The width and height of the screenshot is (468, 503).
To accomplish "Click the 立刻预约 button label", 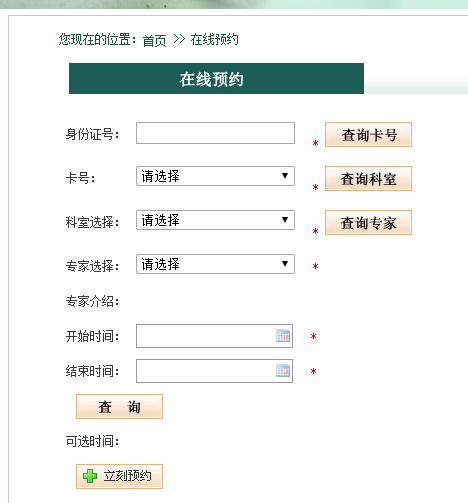I will pos(127,476).
